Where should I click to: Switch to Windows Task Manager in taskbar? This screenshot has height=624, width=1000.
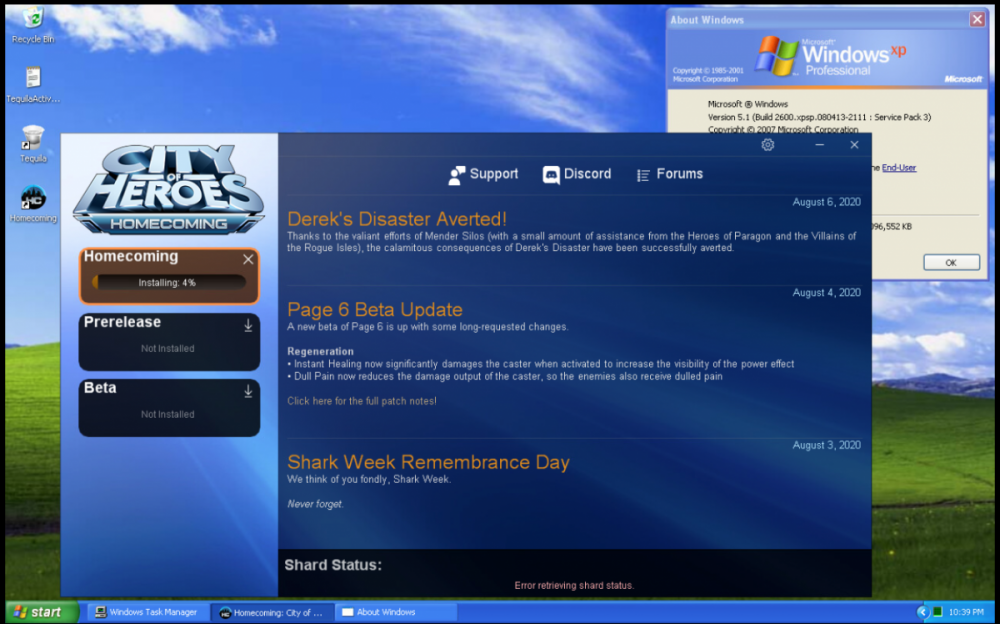coord(146,612)
